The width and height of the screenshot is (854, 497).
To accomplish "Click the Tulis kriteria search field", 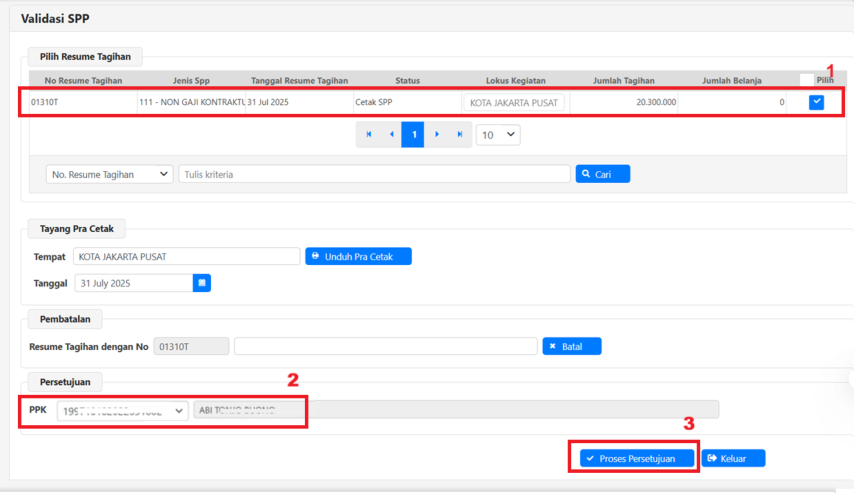I will [x=375, y=174].
